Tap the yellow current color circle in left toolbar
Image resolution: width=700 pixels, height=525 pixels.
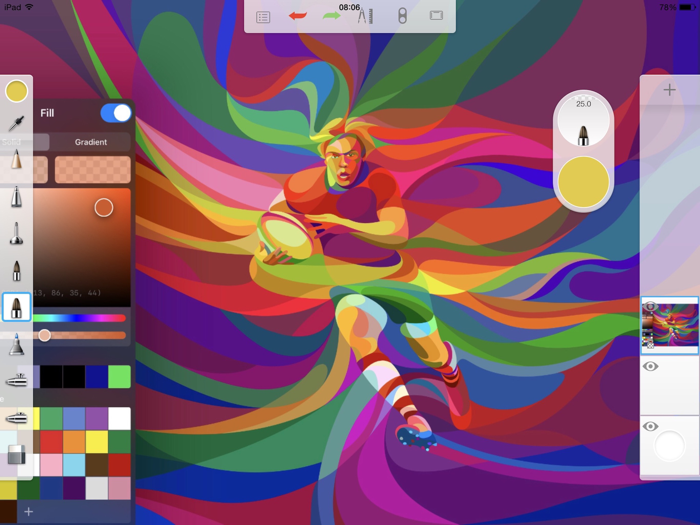pyautogui.click(x=17, y=91)
